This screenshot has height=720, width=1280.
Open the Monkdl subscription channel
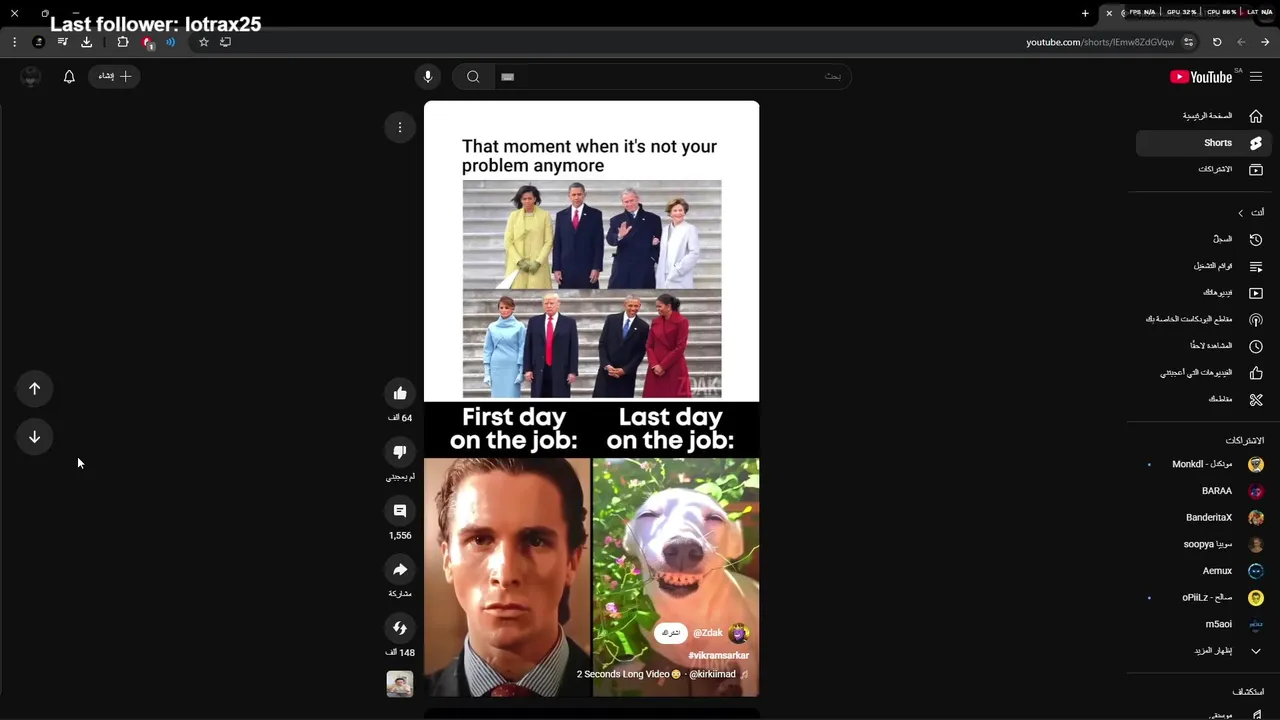(1204, 464)
